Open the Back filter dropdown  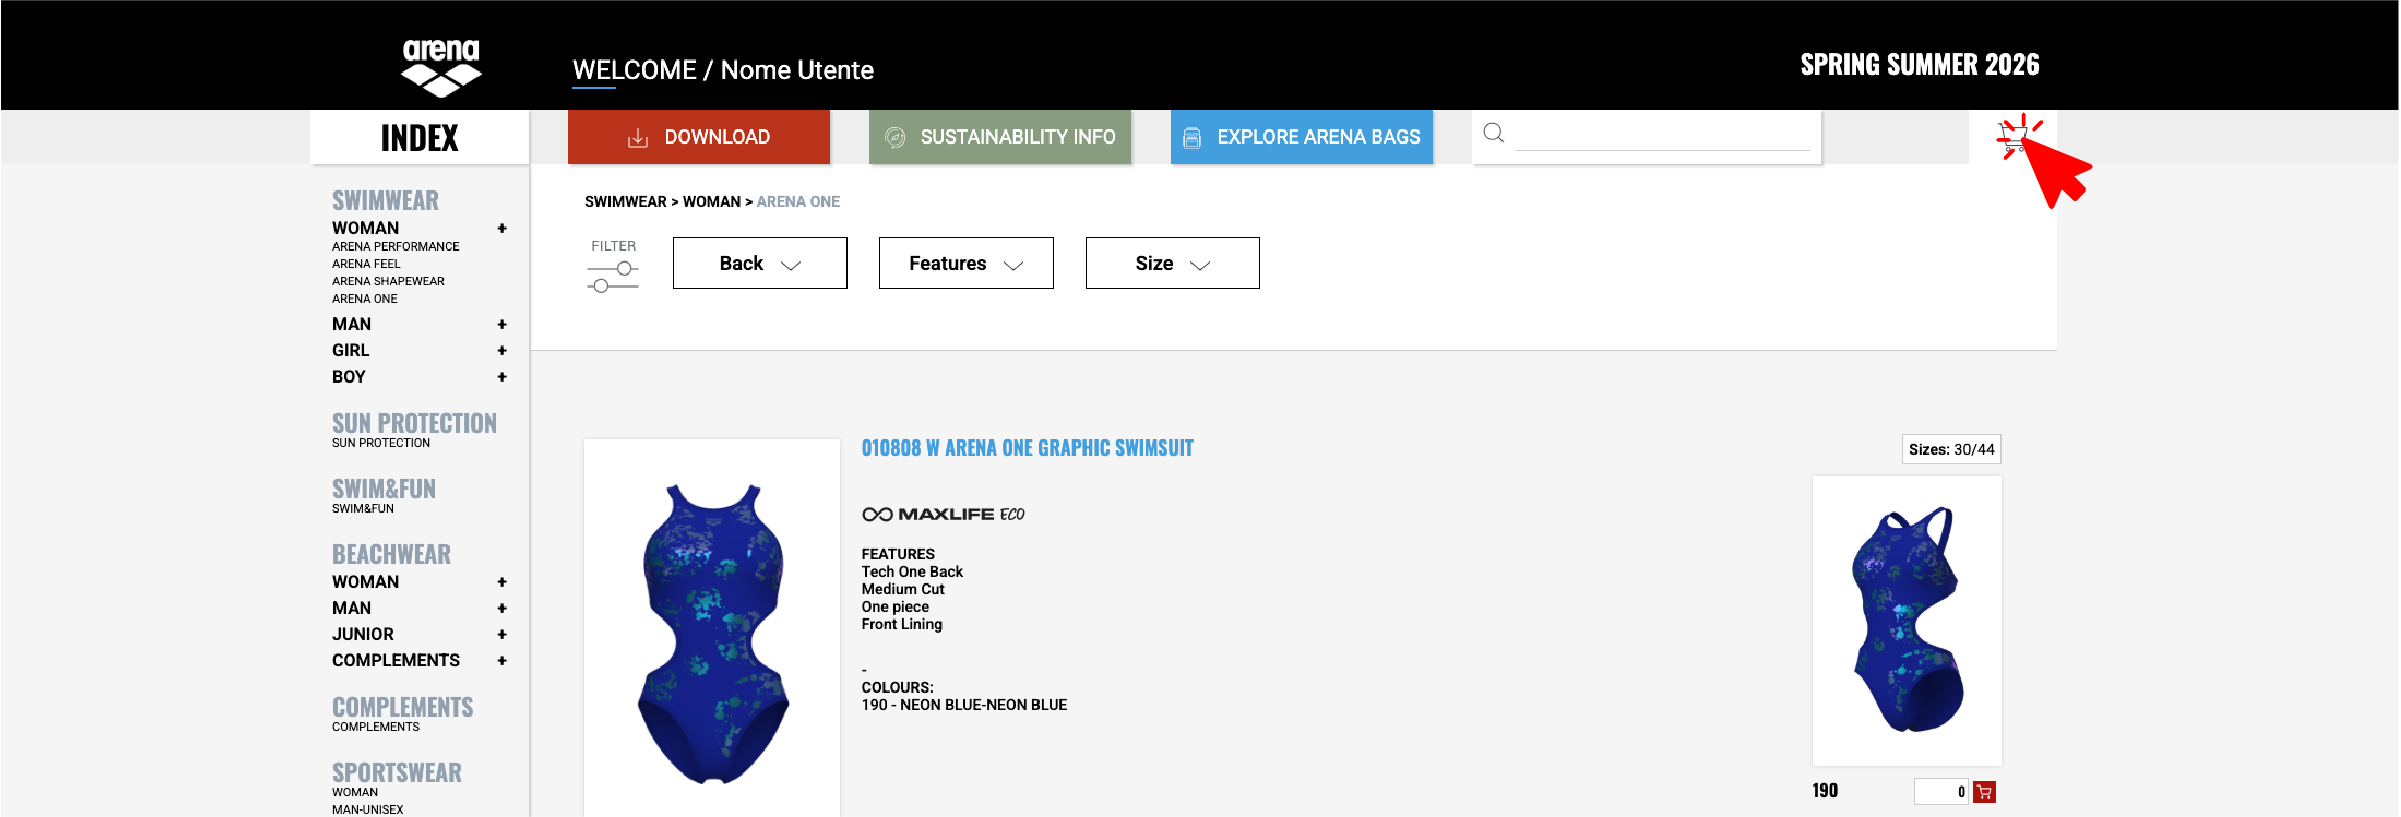point(760,263)
